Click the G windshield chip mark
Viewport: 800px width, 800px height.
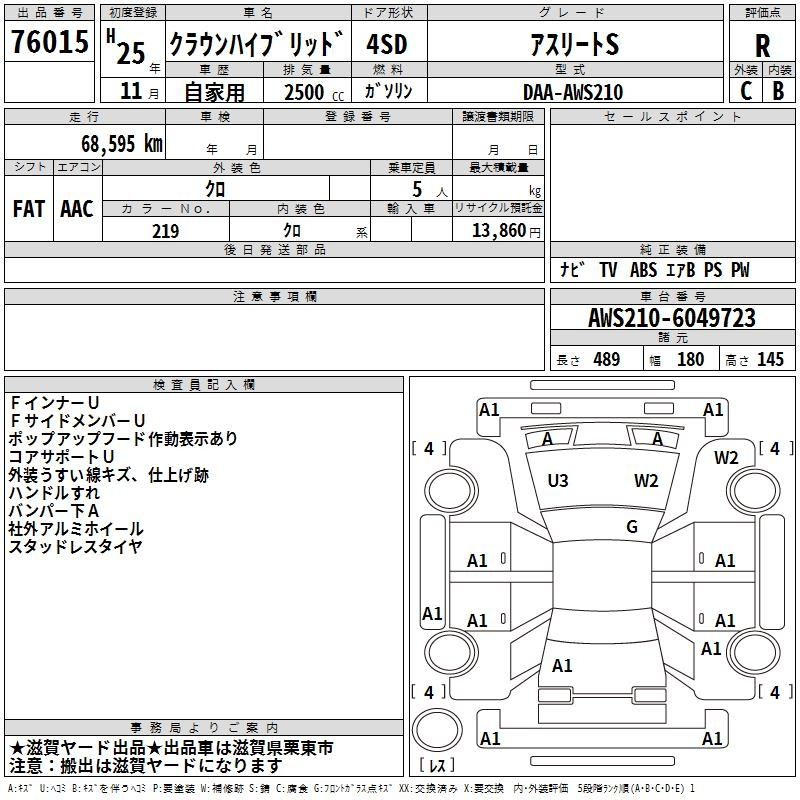632,527
